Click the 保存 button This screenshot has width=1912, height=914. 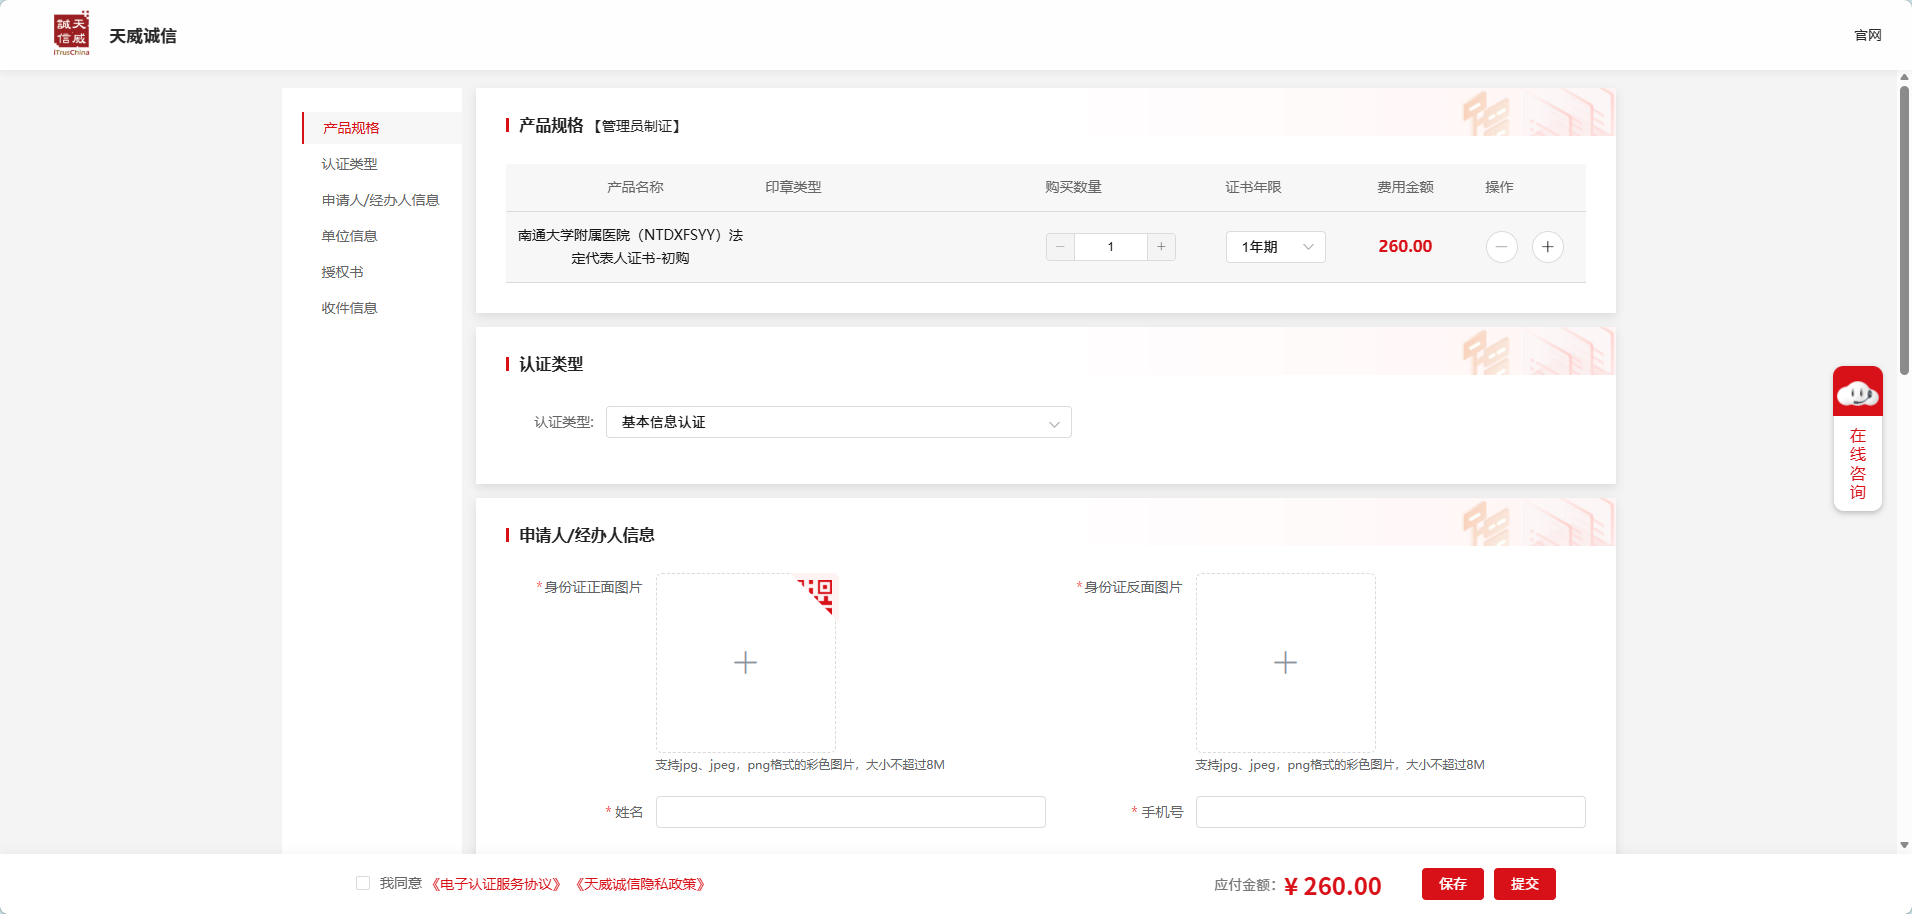click(x=1452, y=884)
